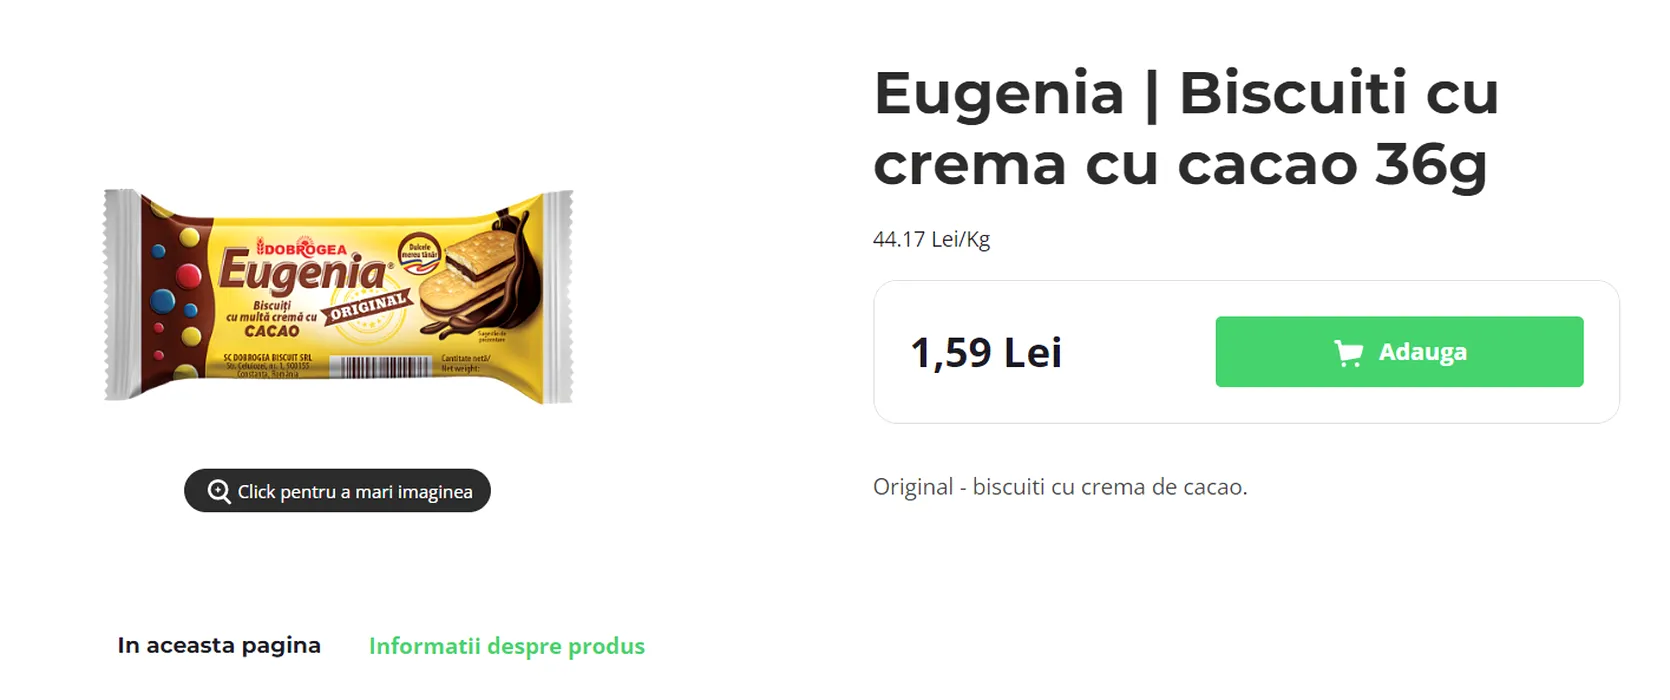
Task: Click the Dobrogea logo on the wrapper
Action: click(302, 248)
